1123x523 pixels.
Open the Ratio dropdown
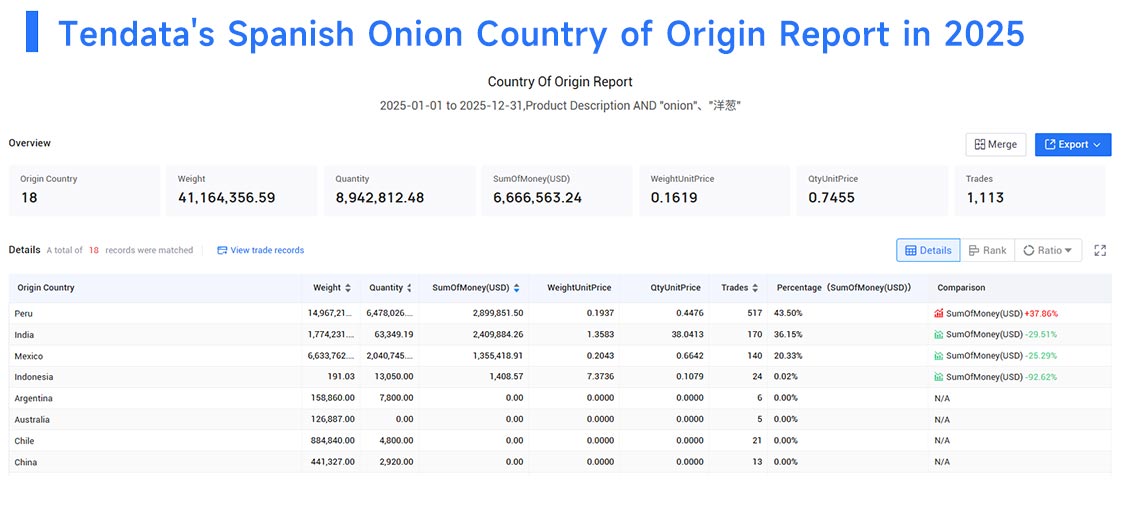coord(1048,250)
